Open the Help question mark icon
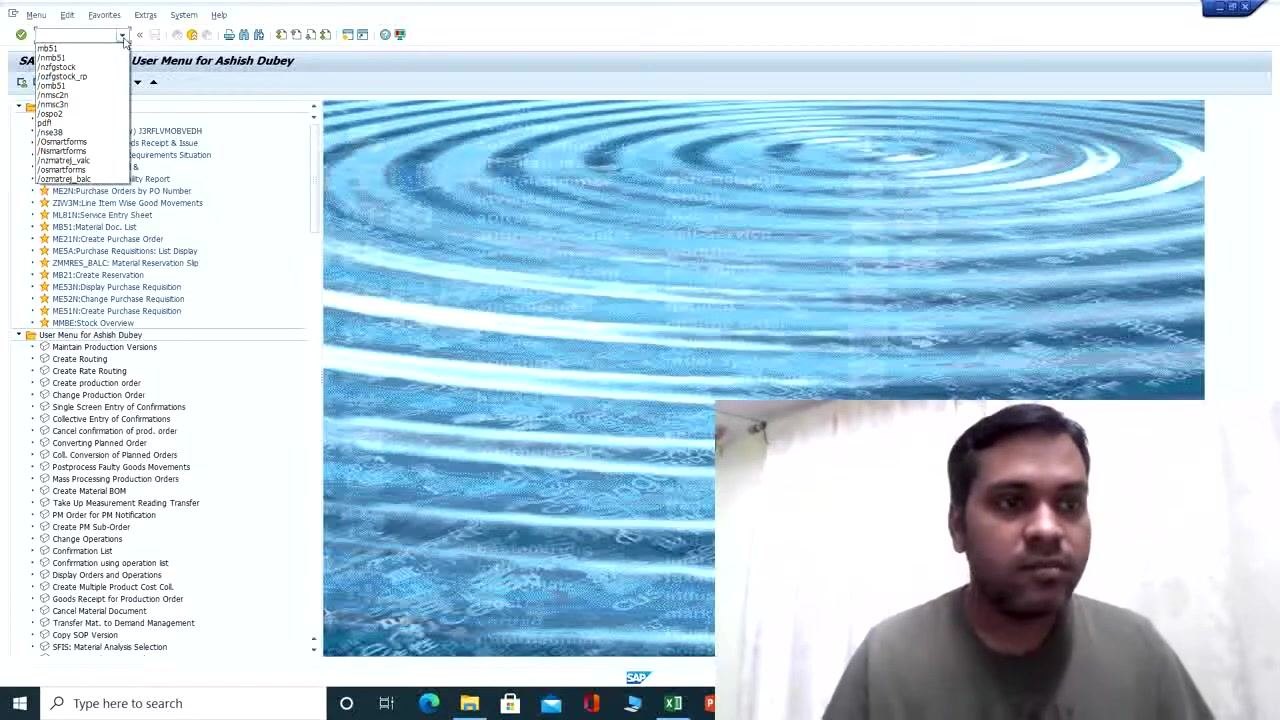Screen dimensions: 1280x720 pos(385,35)
